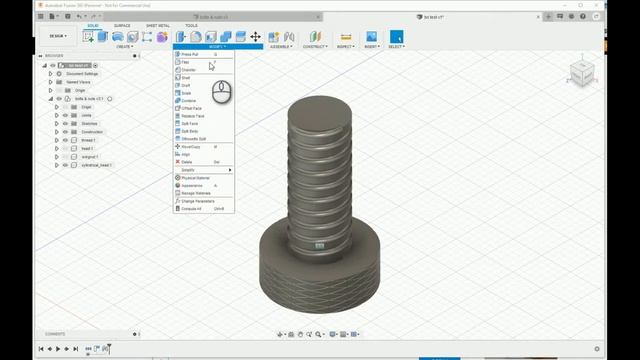
Task: Click the Shell toolbar icon
Action: (211, 37)
